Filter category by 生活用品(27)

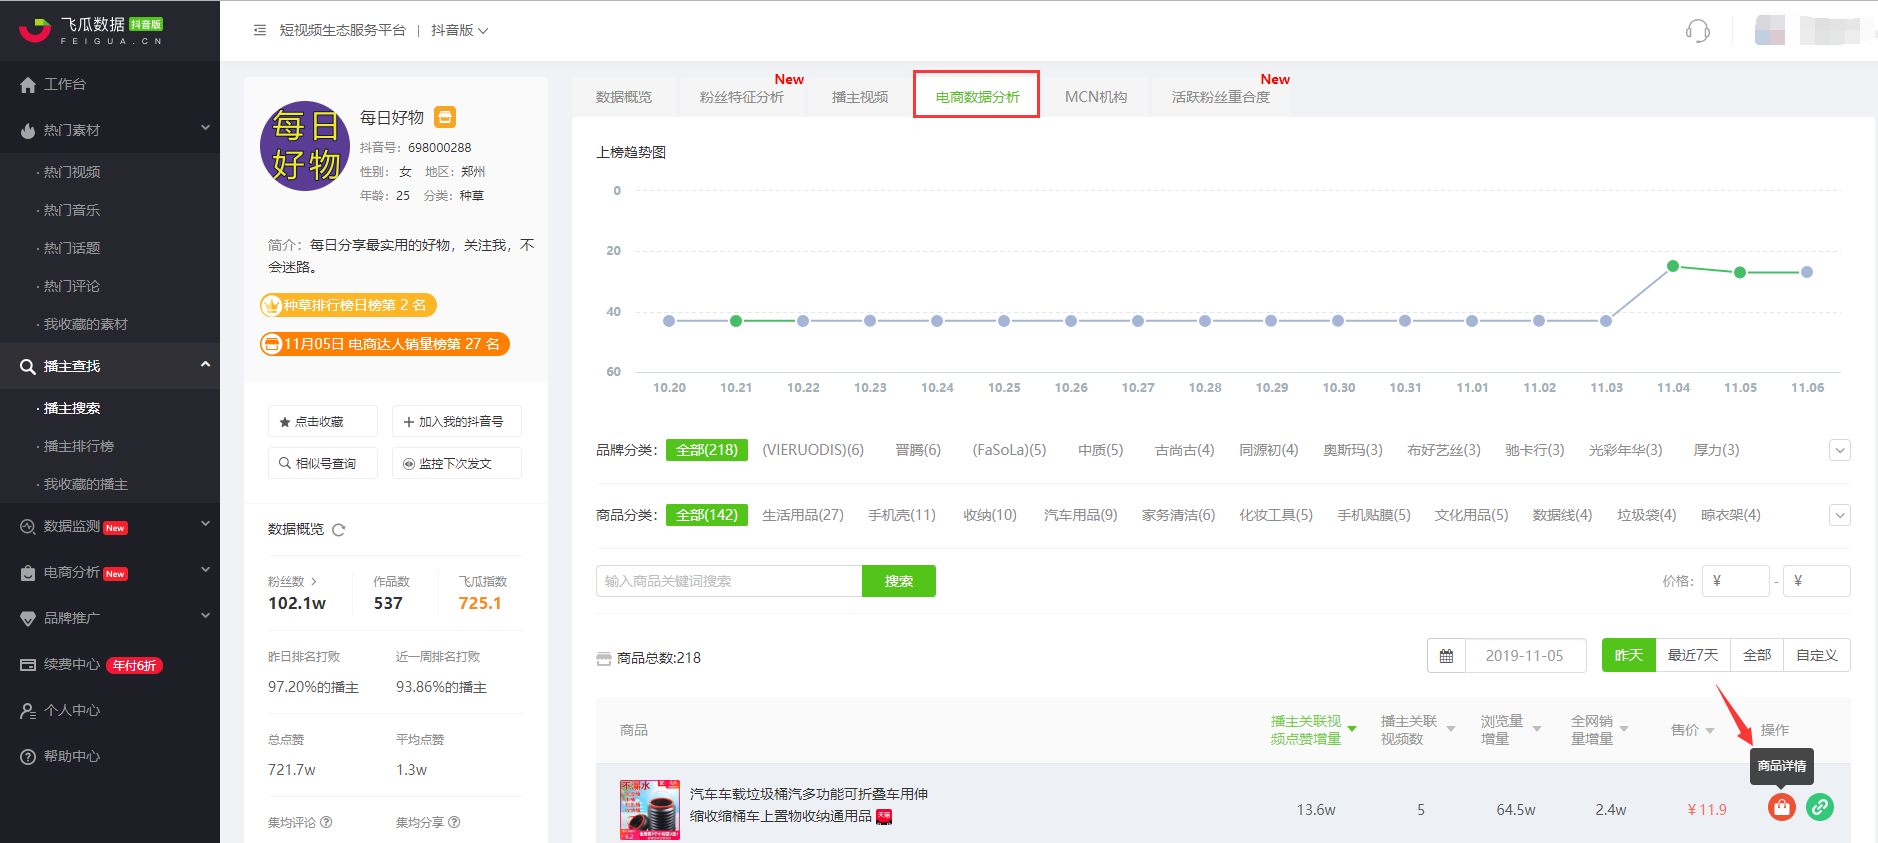(802, 515)
